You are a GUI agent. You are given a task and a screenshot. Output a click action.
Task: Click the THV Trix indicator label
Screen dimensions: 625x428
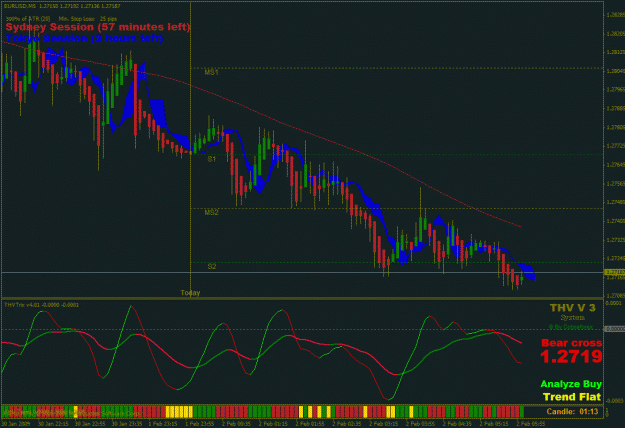[x=41, y=305]
